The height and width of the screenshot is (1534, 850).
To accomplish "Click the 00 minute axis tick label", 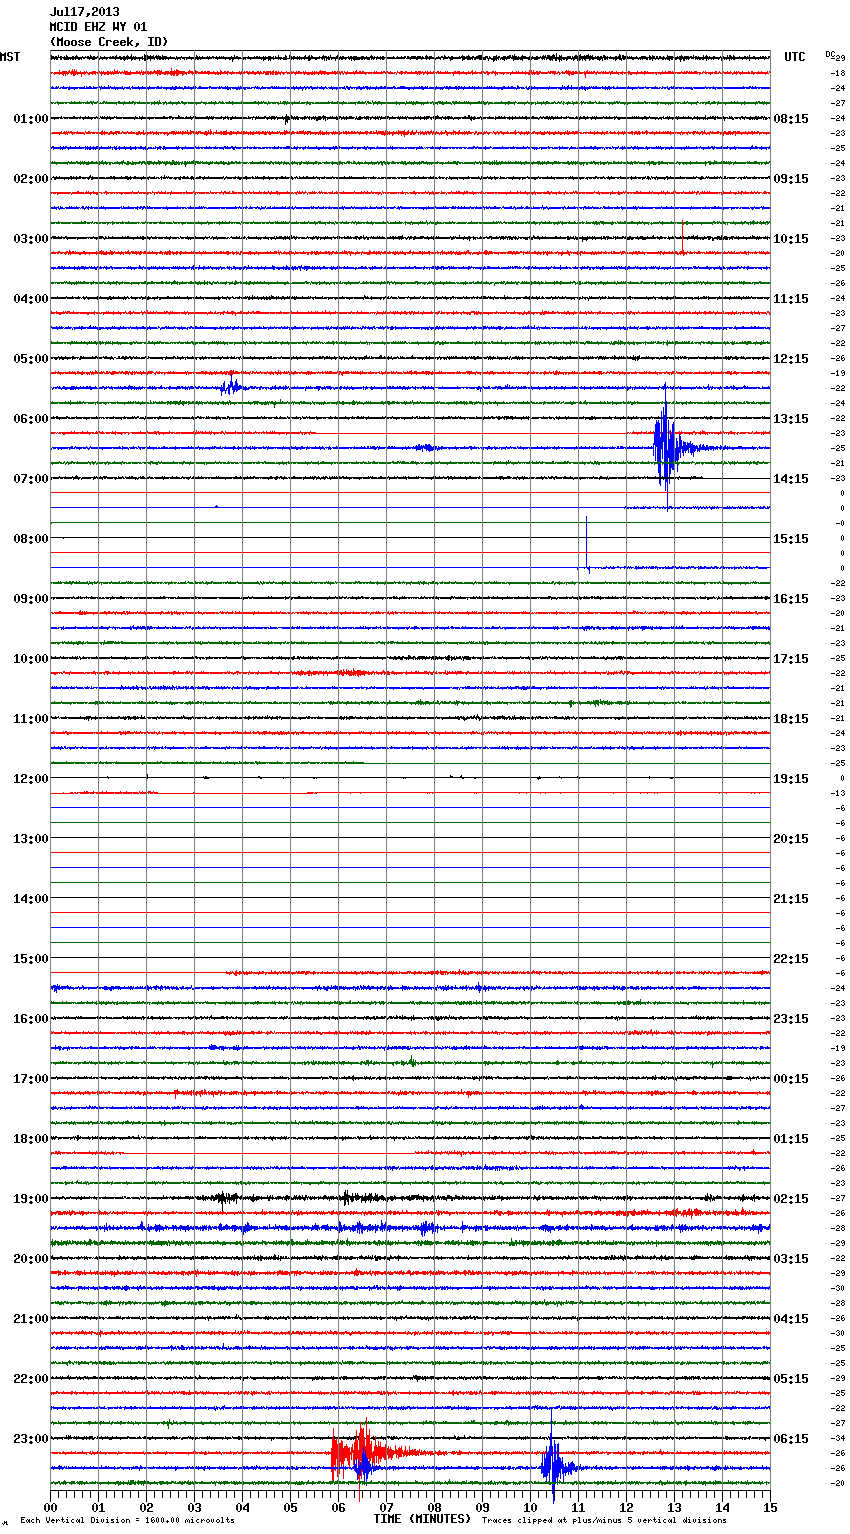I will coord(51,1507).
